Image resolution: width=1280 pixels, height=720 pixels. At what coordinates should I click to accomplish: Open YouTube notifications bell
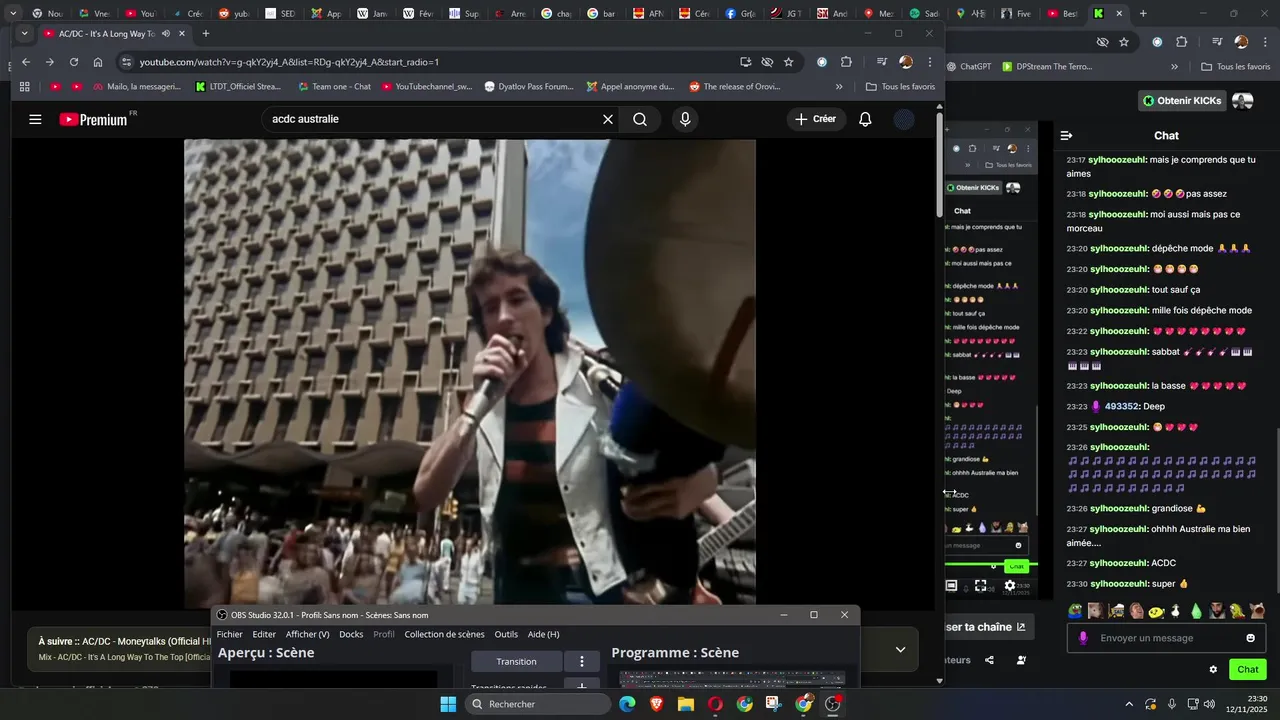point(865,119)
